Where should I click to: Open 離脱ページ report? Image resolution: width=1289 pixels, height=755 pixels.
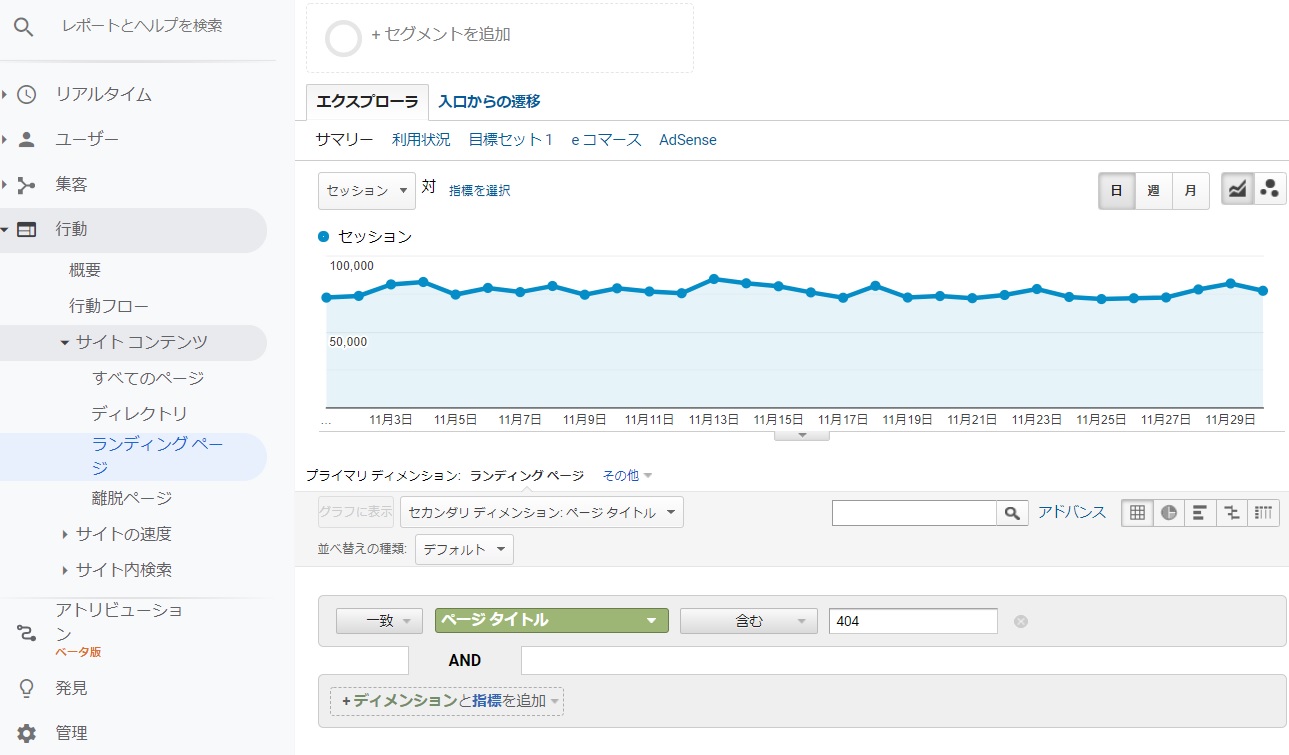pos(131,498)
